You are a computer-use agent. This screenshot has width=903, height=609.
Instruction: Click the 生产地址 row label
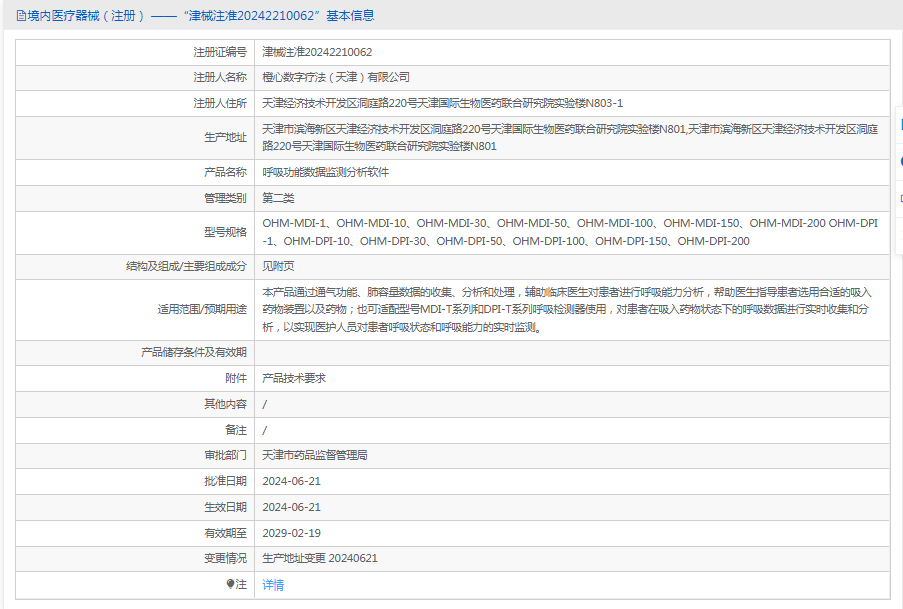click(226, 137)
